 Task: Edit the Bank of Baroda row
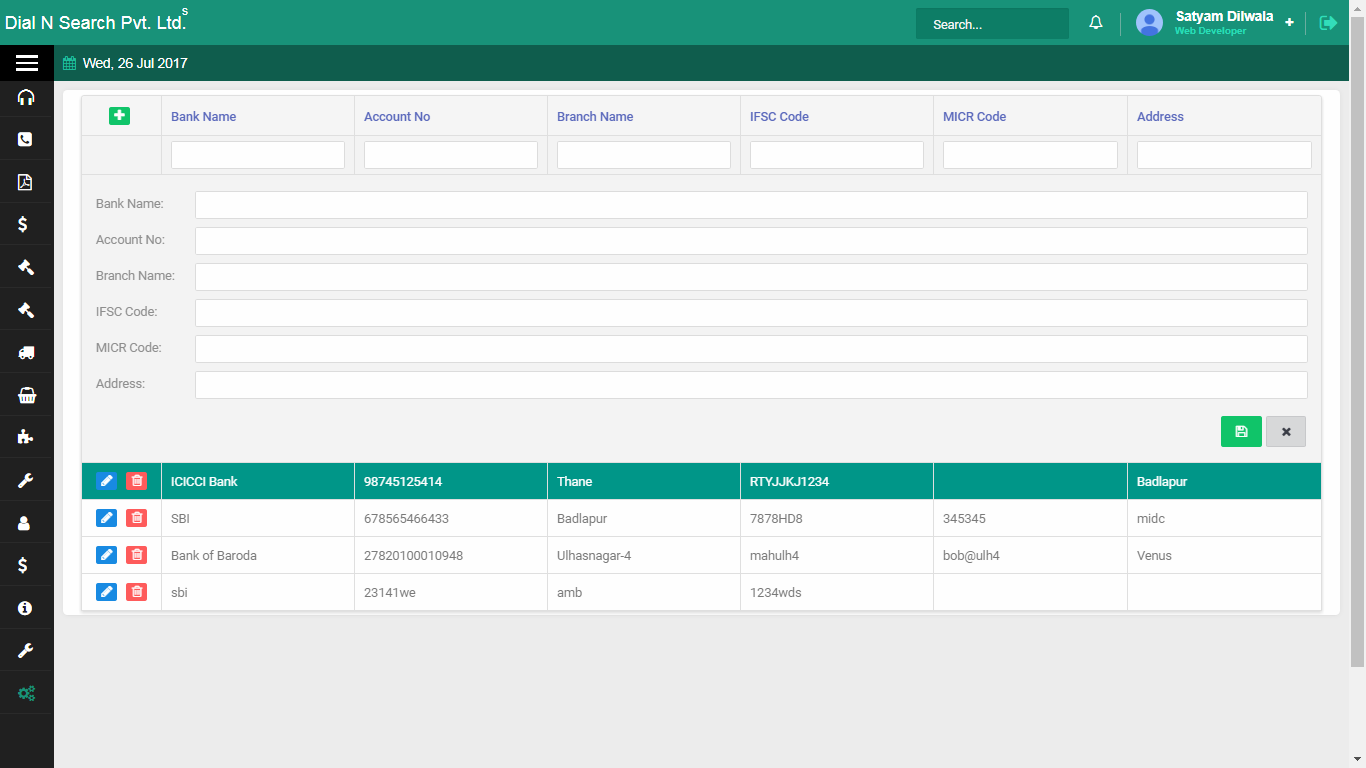[x=106, y=555]
